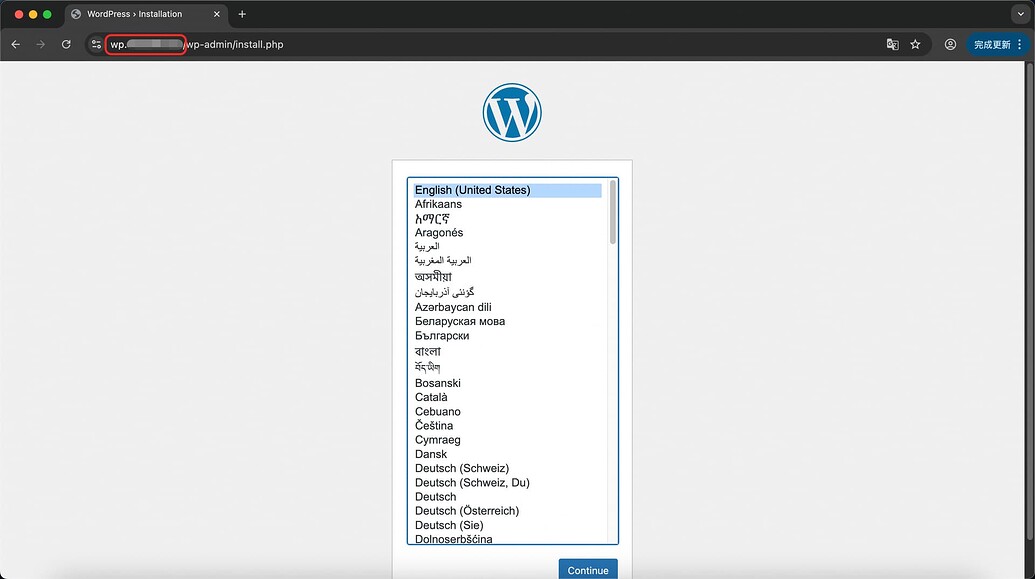Select Cebuano in the language list
Image resolution: width=1035 pixels, height=579 pixels.
507,411
